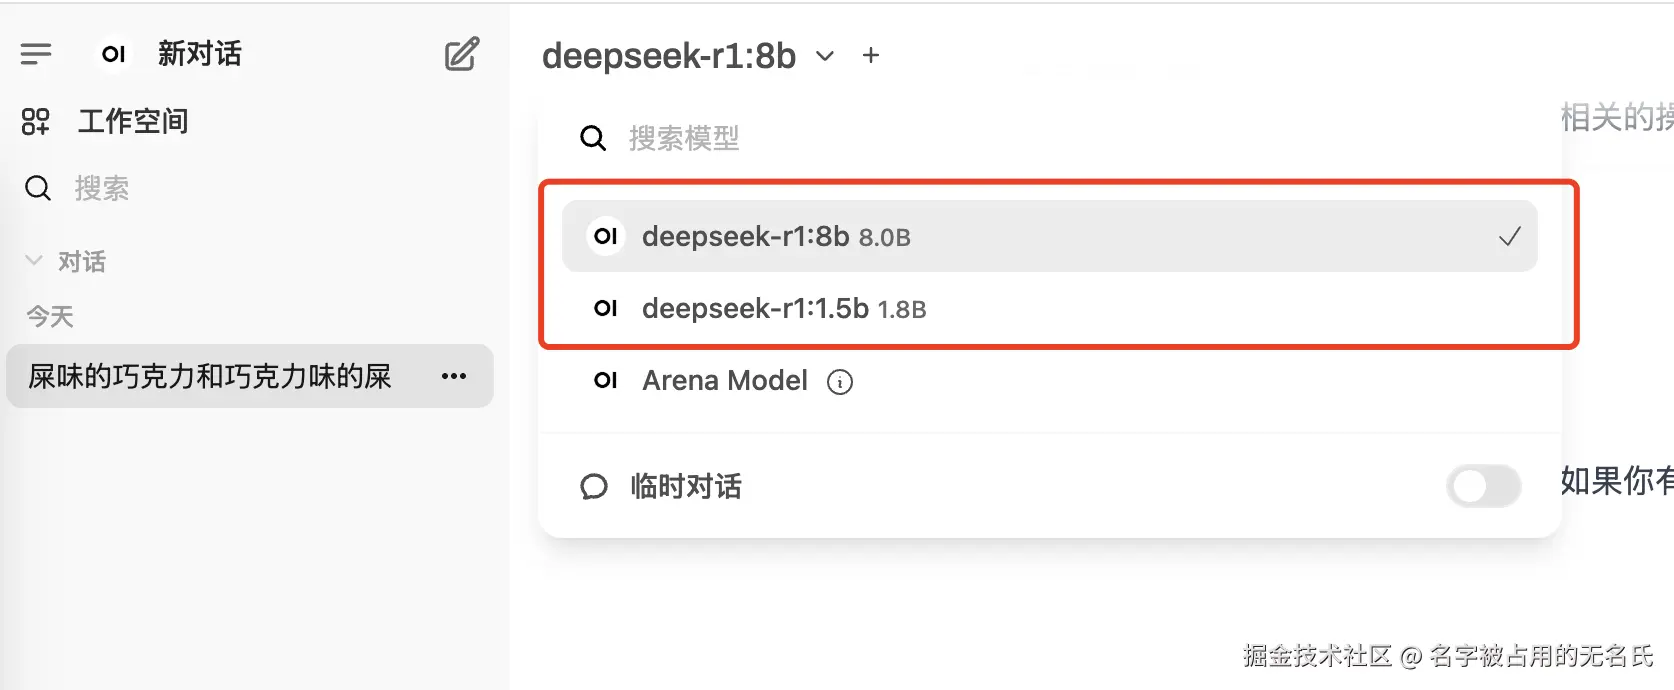The height and width of the screenshot is (690, 1674).
Task: Open the sidebar hamburger menu
Action: pos(36,53)
